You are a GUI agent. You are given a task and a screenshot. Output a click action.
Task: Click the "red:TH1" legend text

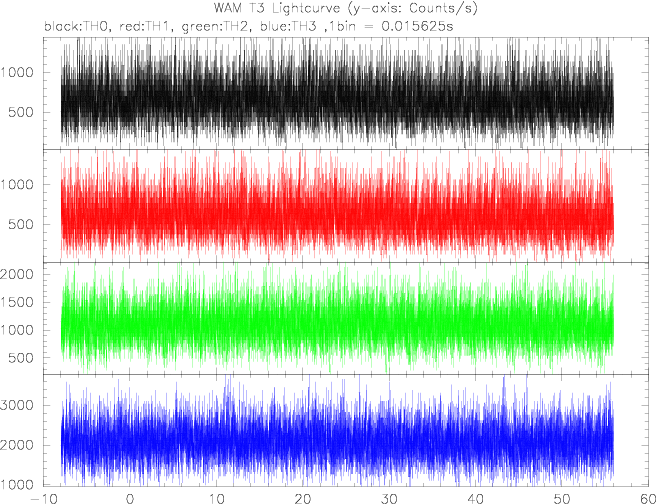[147, 26]
